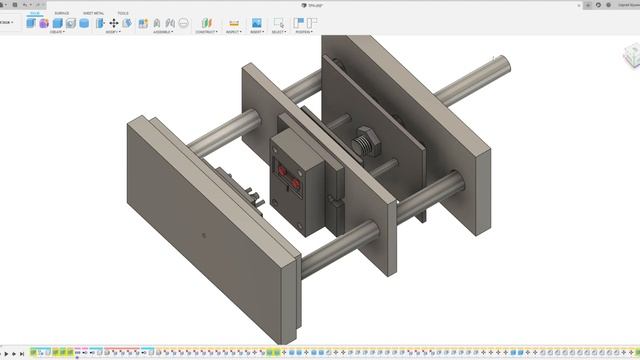Click the Redo arrow
This screenshot has height=360, width=640.
pos(38,5)
